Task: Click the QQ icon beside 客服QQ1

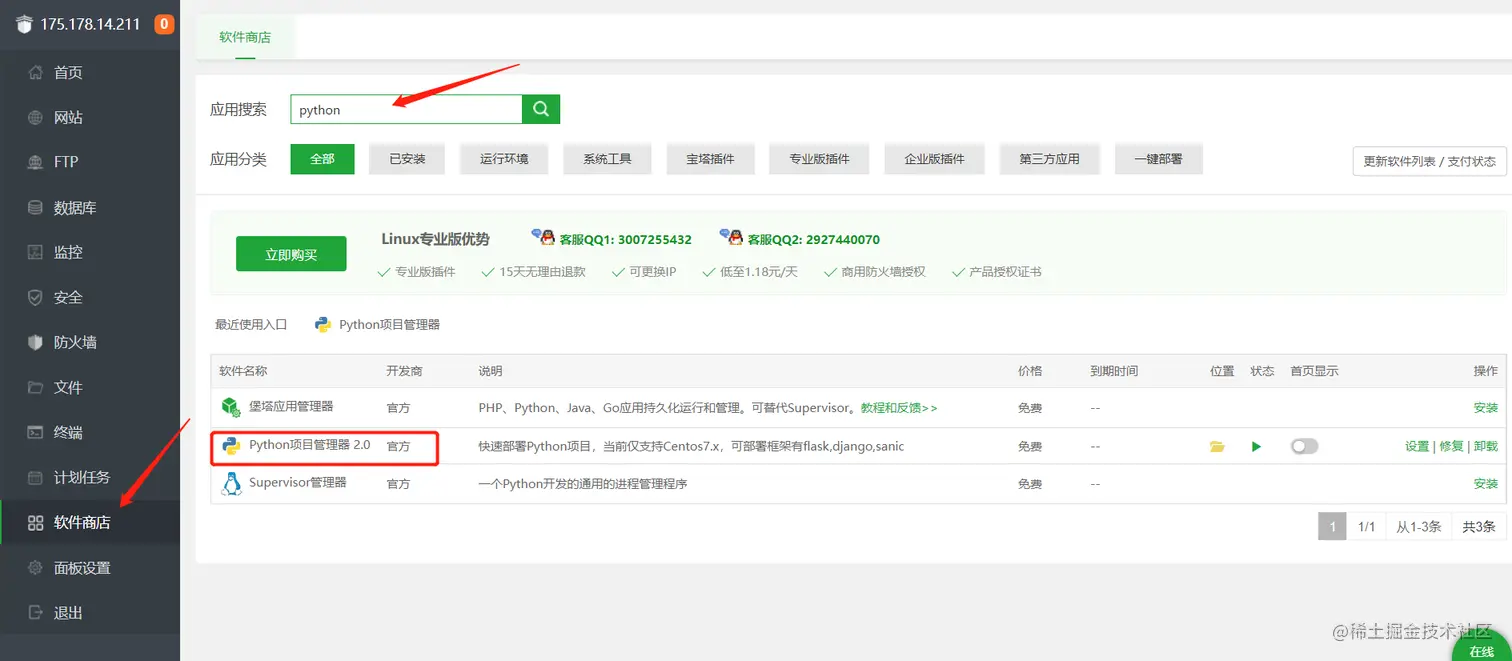Action: click(x=543, y=237)
